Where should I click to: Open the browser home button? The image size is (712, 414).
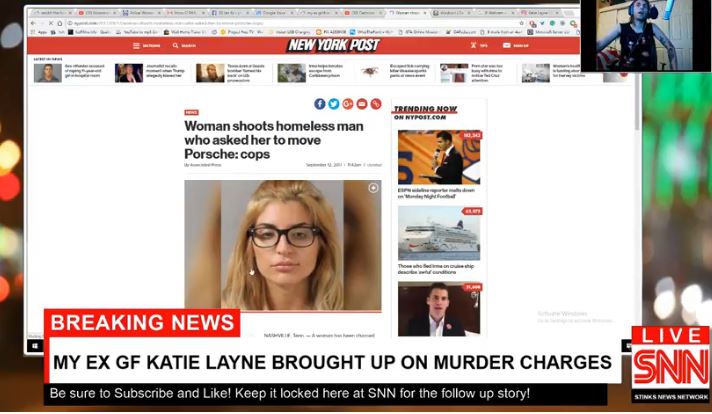(x=59, y=23)
